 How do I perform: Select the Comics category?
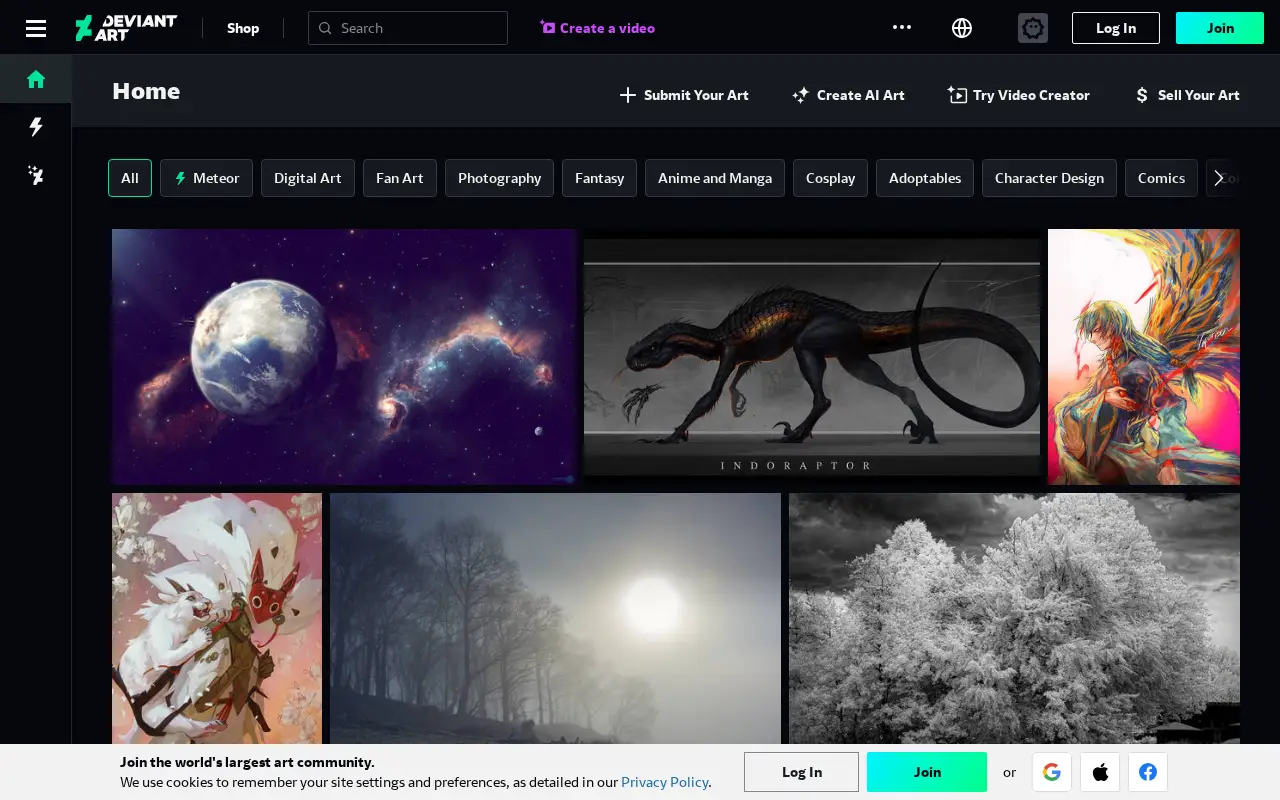1161,178
